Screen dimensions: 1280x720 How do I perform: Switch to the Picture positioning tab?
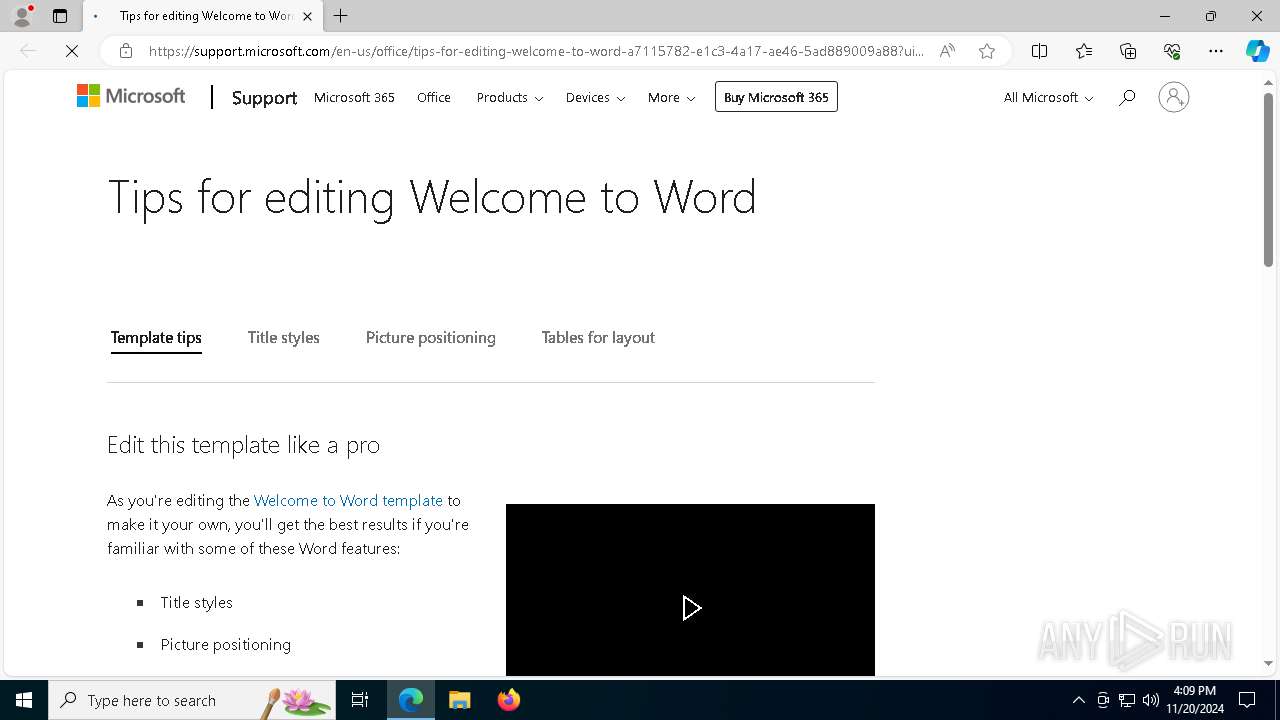pos(430,338)
